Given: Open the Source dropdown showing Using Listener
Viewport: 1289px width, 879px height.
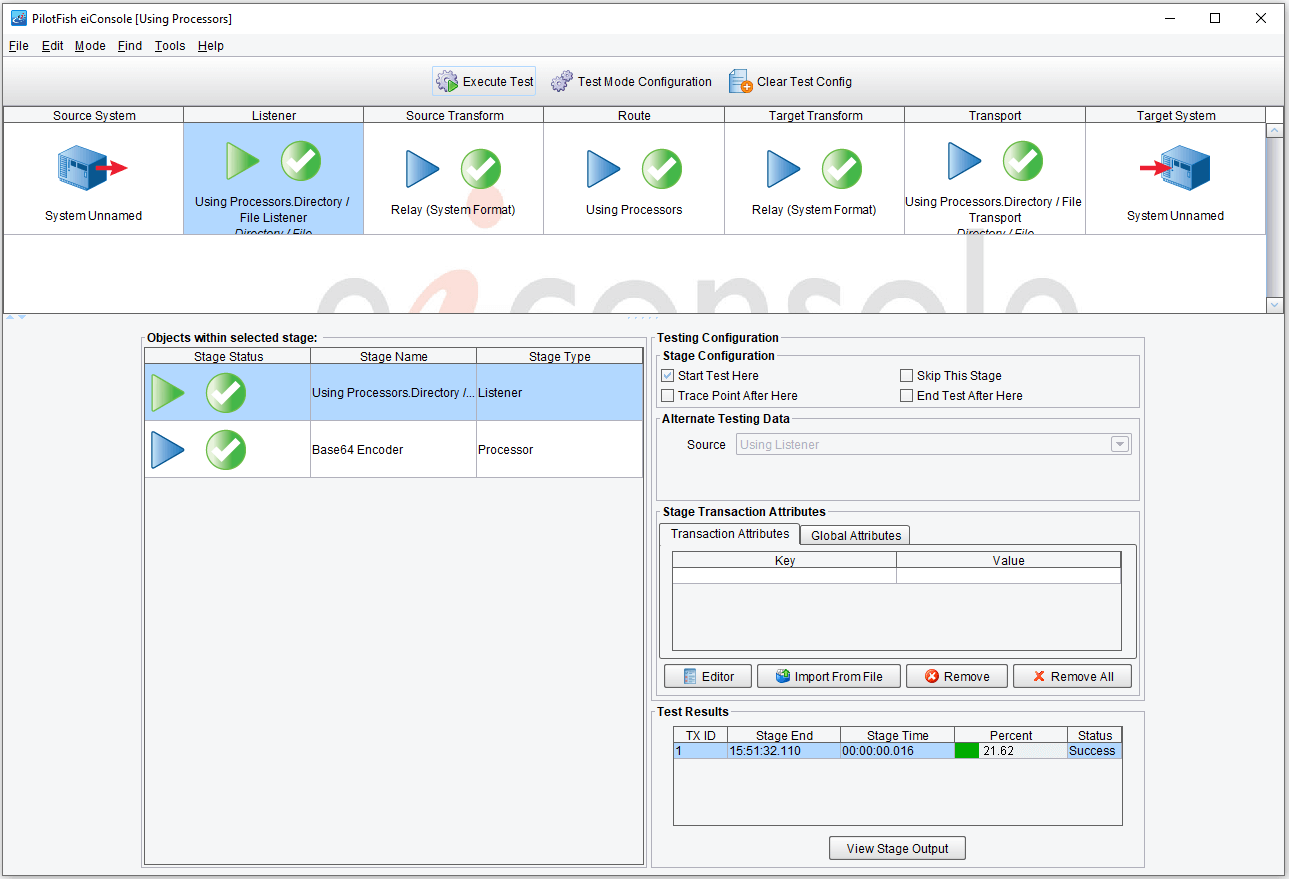Looking at the screenshot, I should coord(934,445).
